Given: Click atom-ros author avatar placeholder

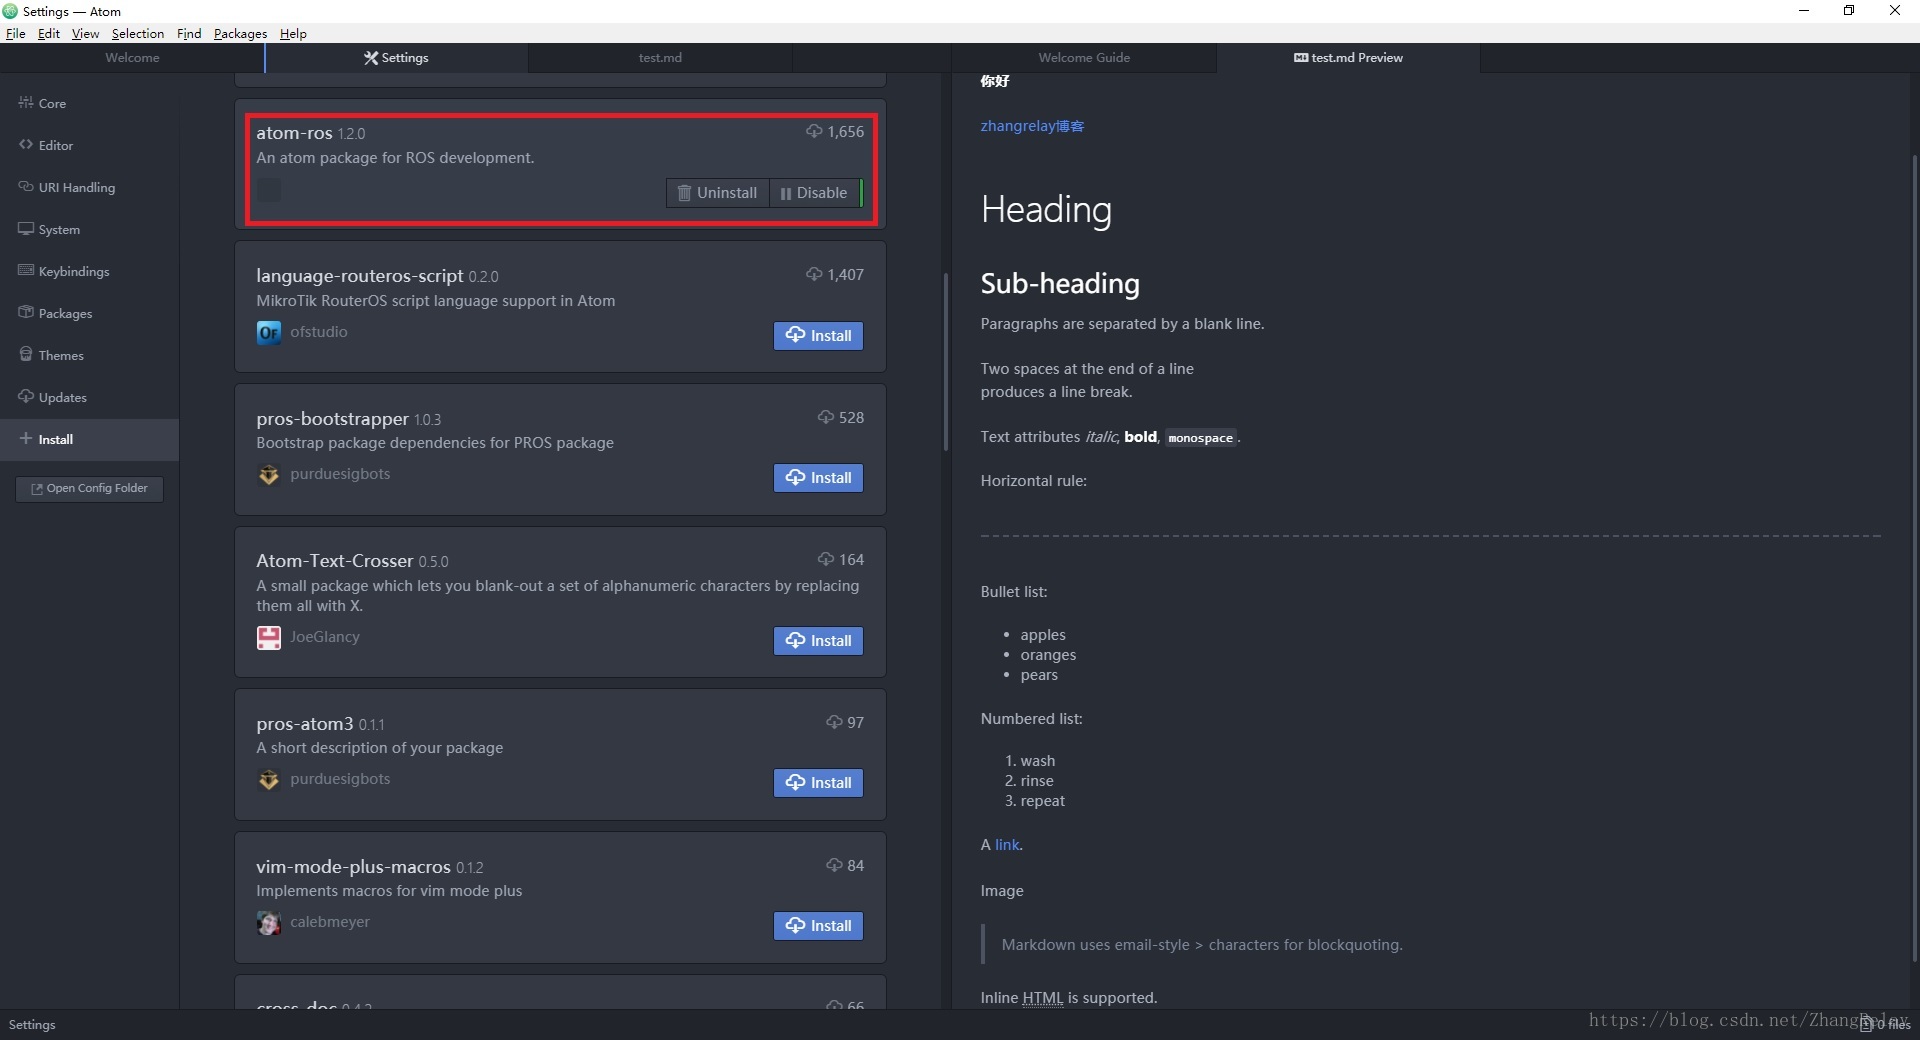Looking at the screenshot, I should 269,190.
